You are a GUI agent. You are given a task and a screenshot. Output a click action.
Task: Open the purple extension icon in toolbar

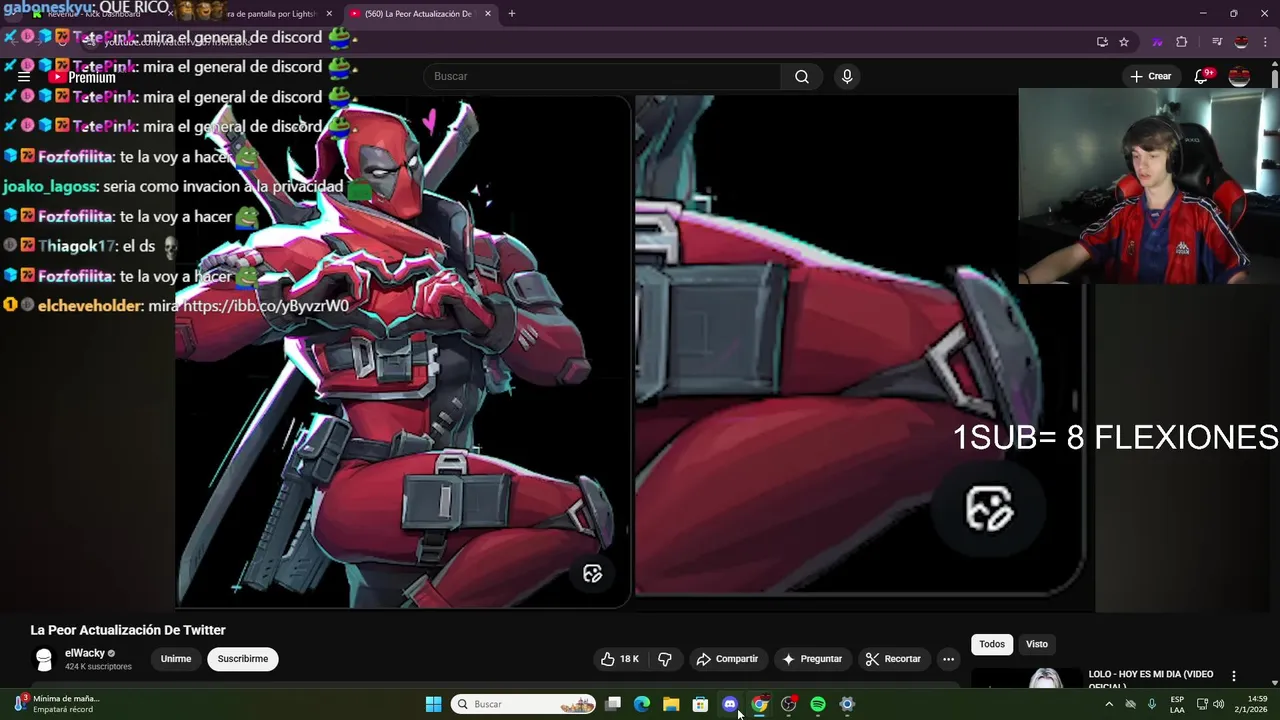[1157, 42]
